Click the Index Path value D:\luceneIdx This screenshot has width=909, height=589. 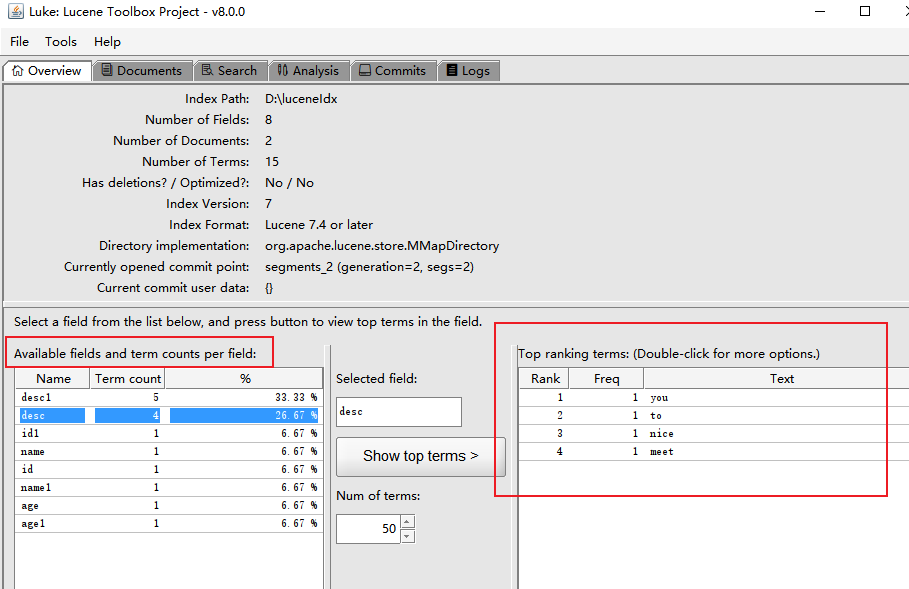pyautogui.click(x=301, y=99)
